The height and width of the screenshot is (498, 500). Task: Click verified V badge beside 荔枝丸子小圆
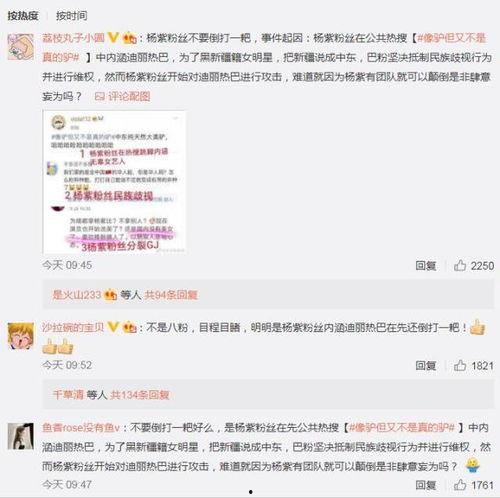pyautogui.click(x=113, y=38)
